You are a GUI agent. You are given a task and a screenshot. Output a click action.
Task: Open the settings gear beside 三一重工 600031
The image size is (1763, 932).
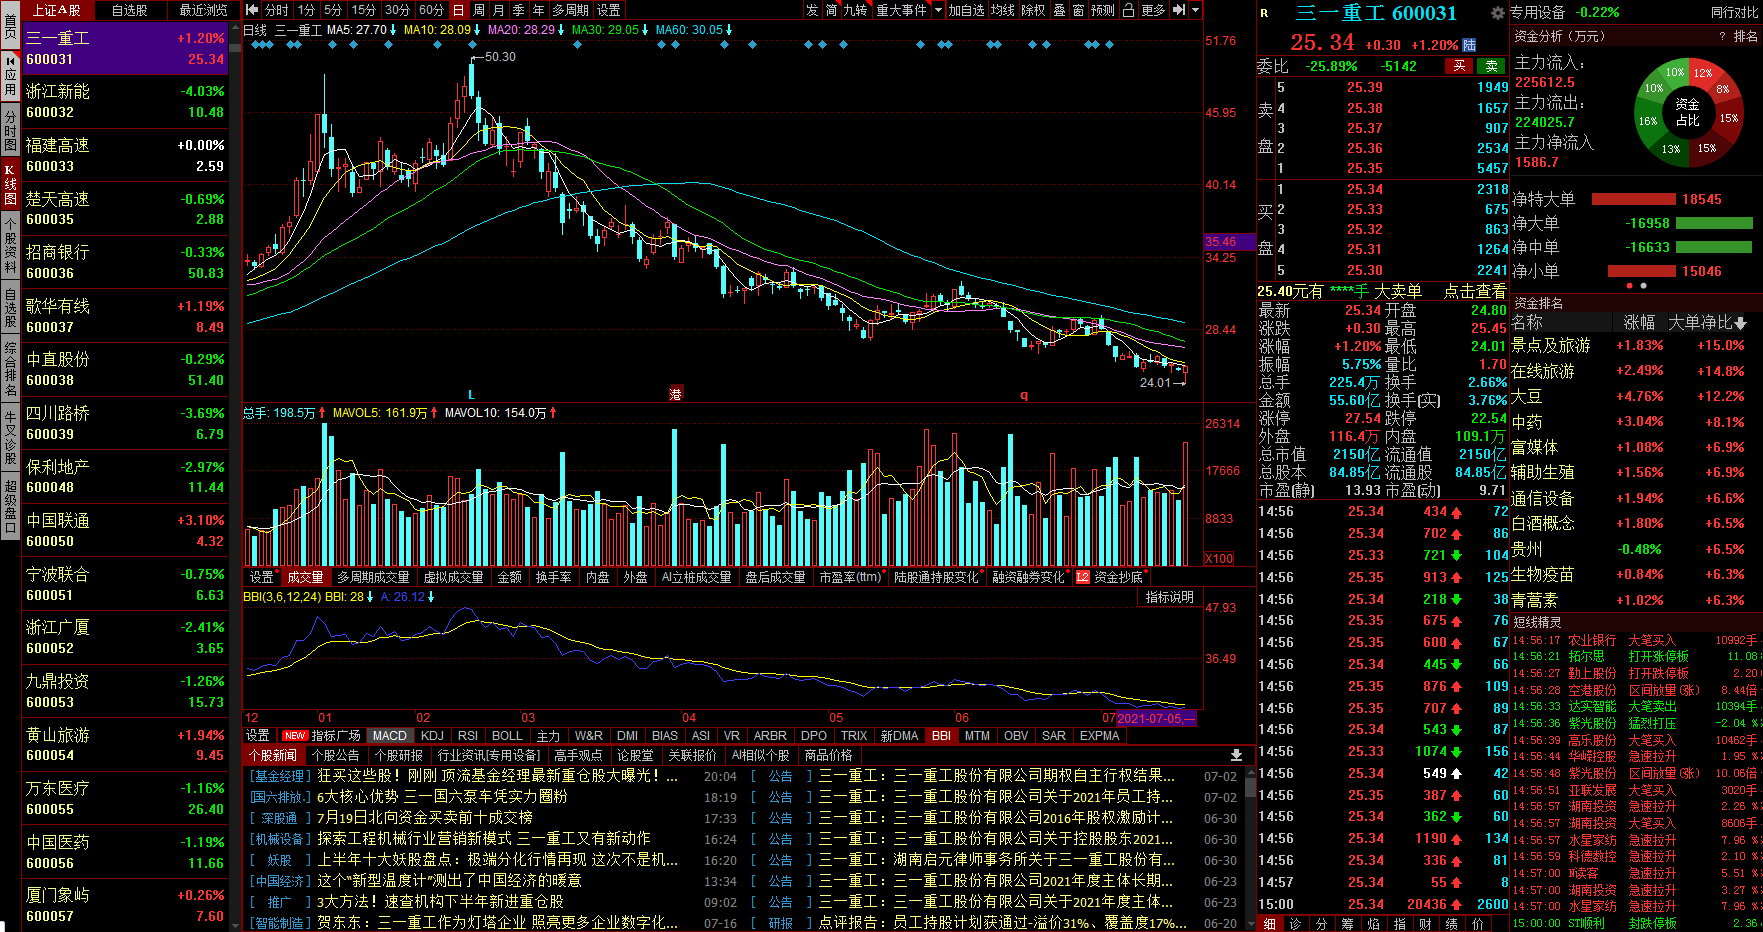pos(1497,13)
